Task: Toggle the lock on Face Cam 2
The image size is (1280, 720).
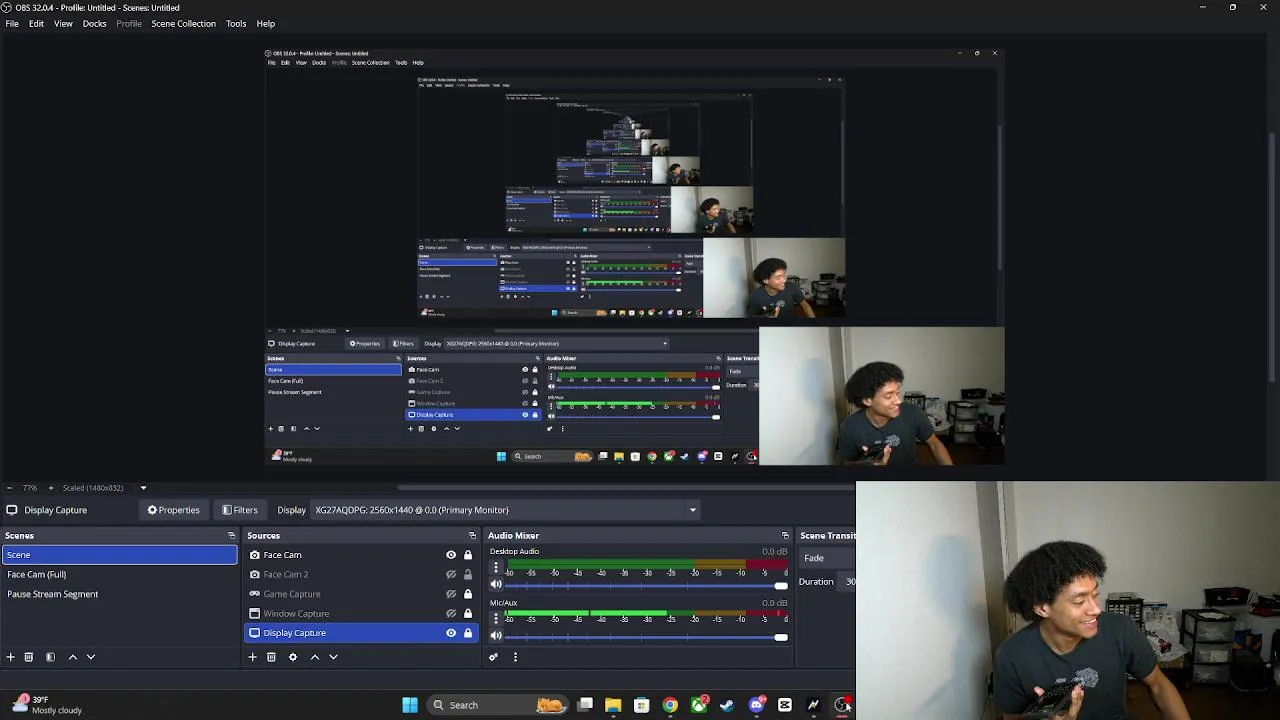Action: [x=467, y=575]
